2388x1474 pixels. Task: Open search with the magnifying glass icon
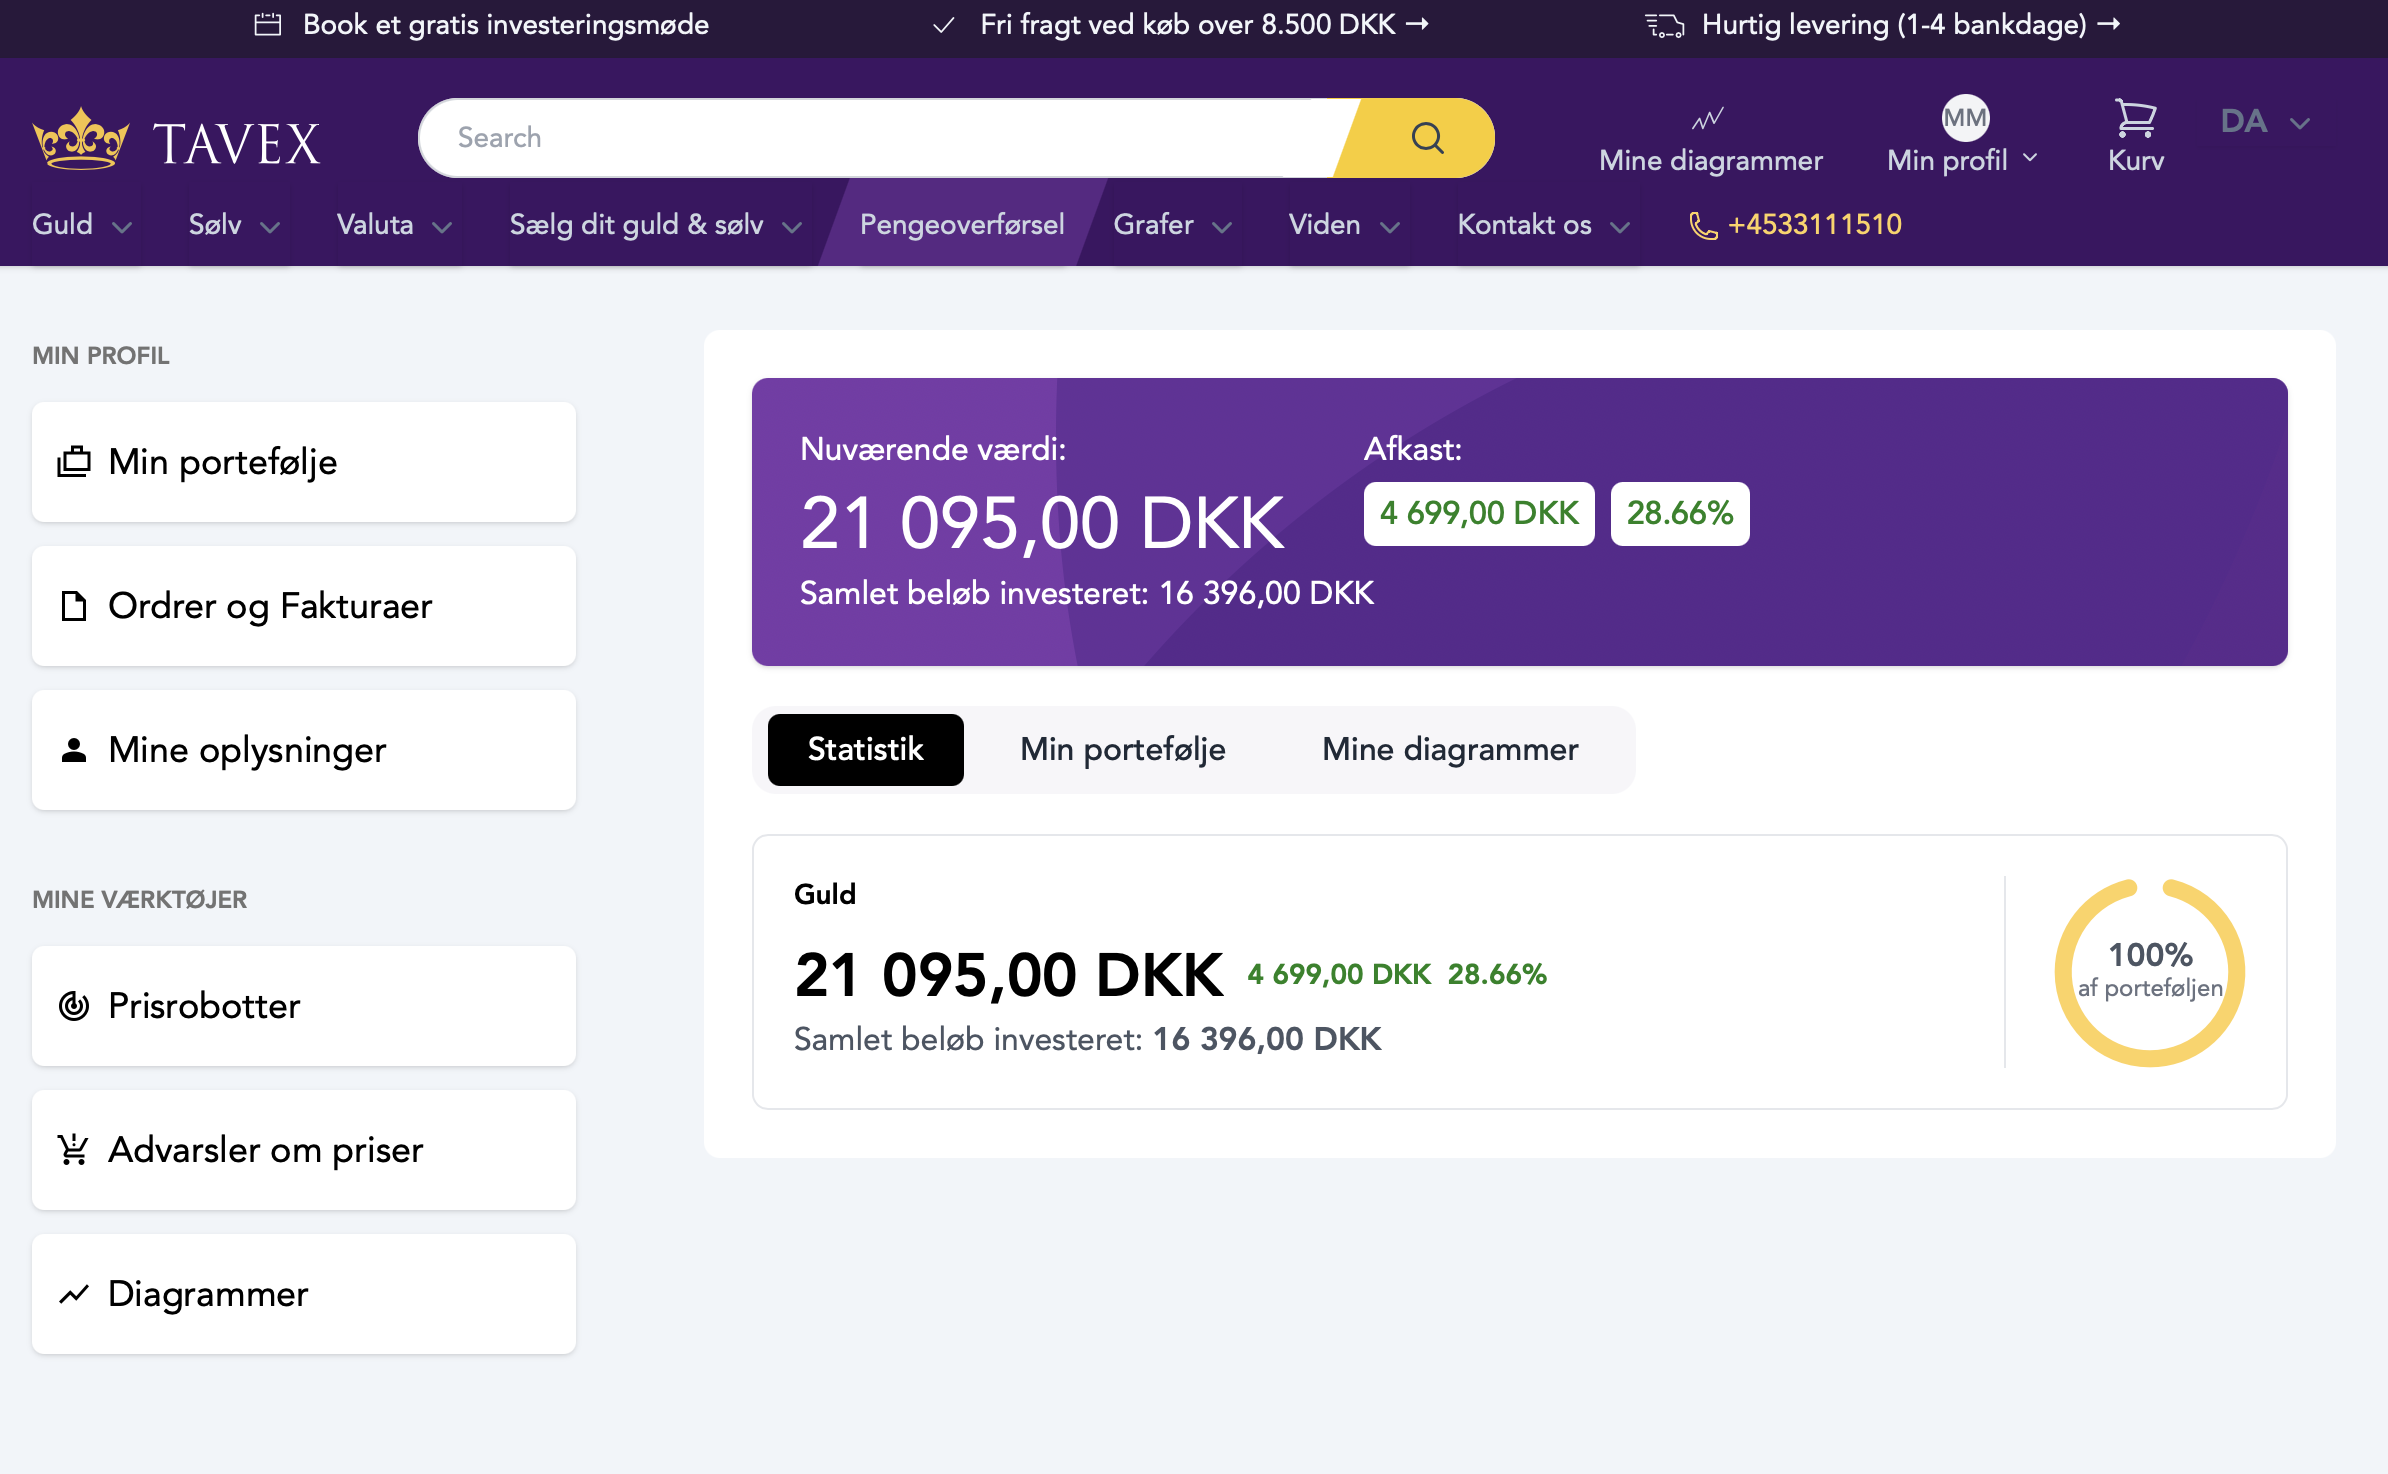[1427, 137]
